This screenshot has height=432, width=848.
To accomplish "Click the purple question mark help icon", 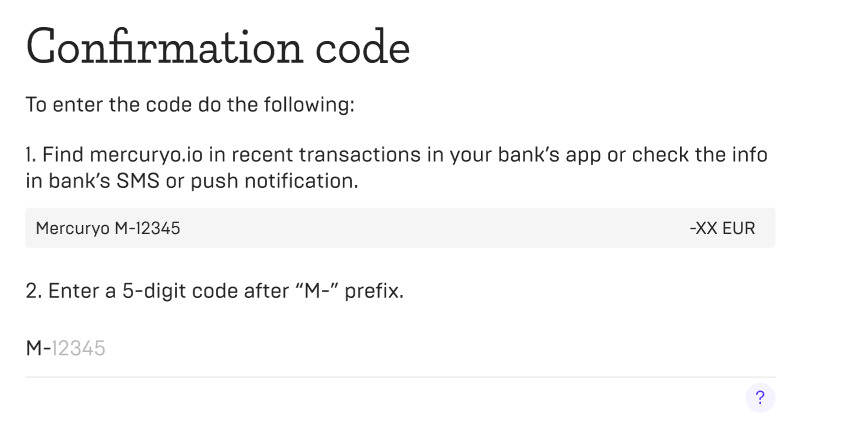I will click(x=760, y=398).
